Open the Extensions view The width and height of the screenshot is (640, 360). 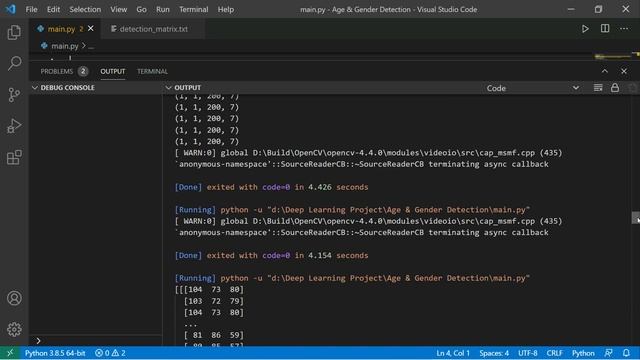14,158
